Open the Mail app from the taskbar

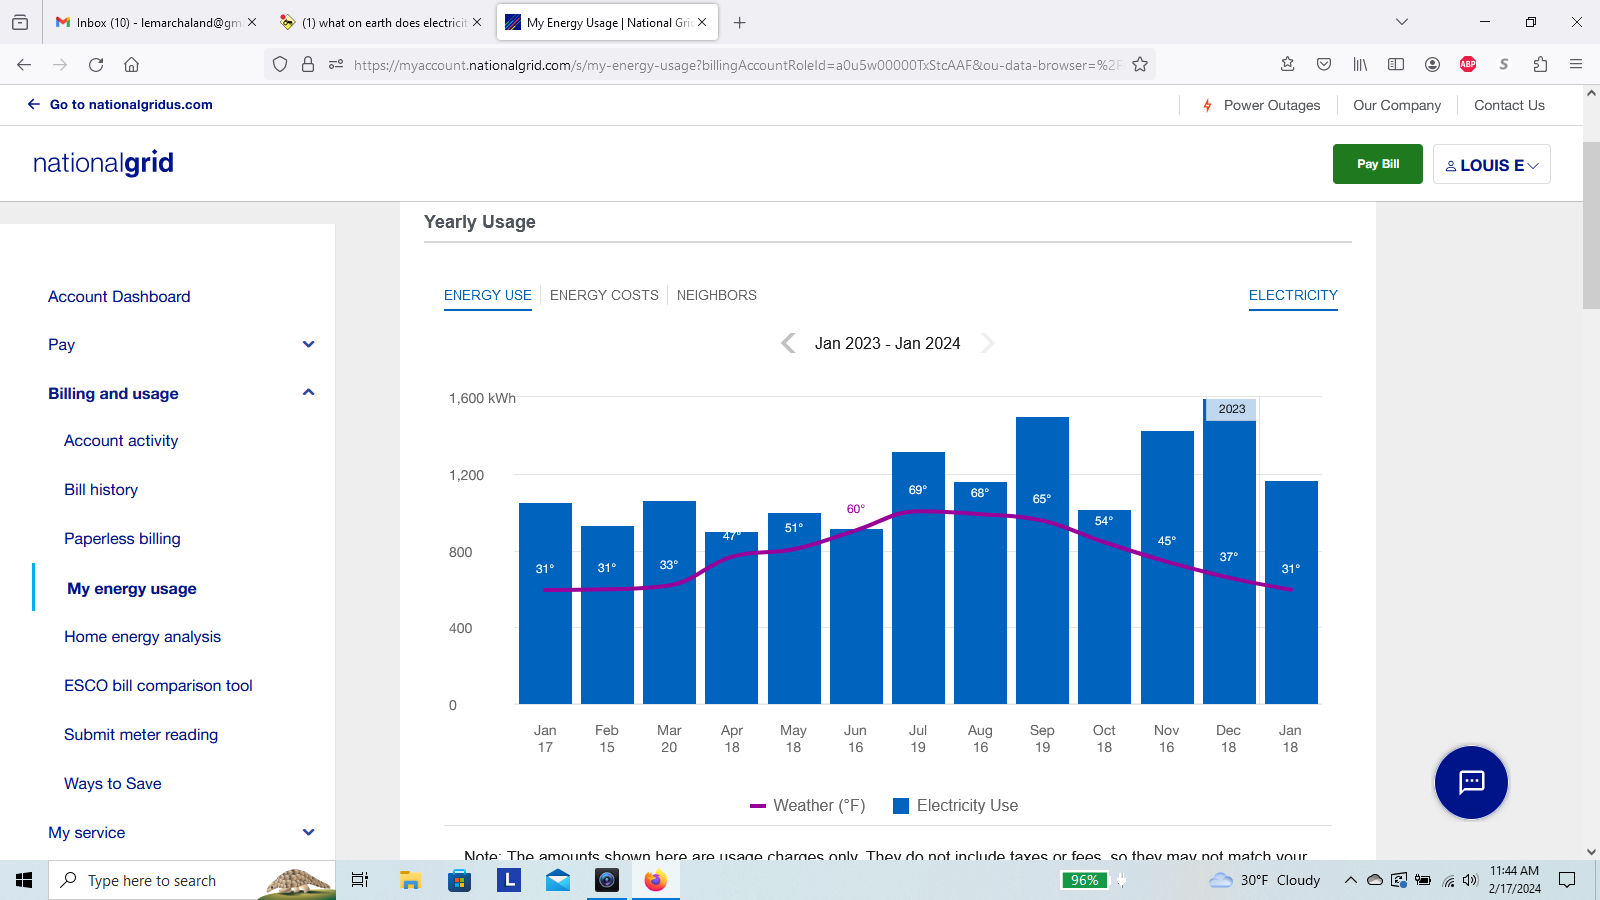click(x=558, y=880)
